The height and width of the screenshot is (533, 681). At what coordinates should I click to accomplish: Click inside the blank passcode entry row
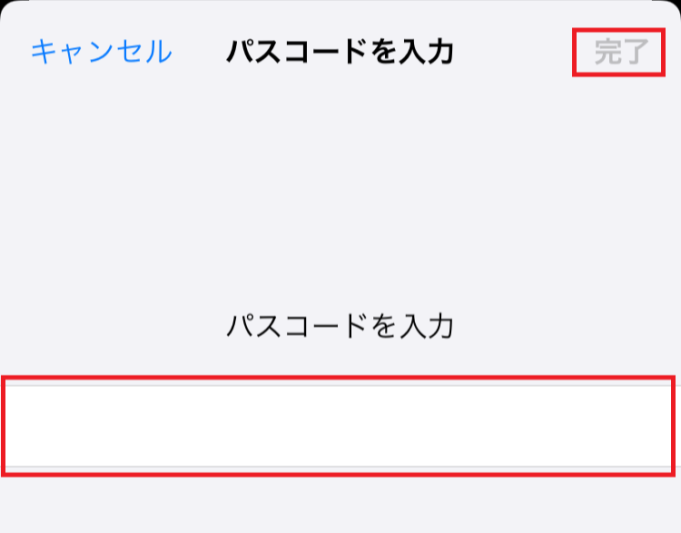point(338,425)
